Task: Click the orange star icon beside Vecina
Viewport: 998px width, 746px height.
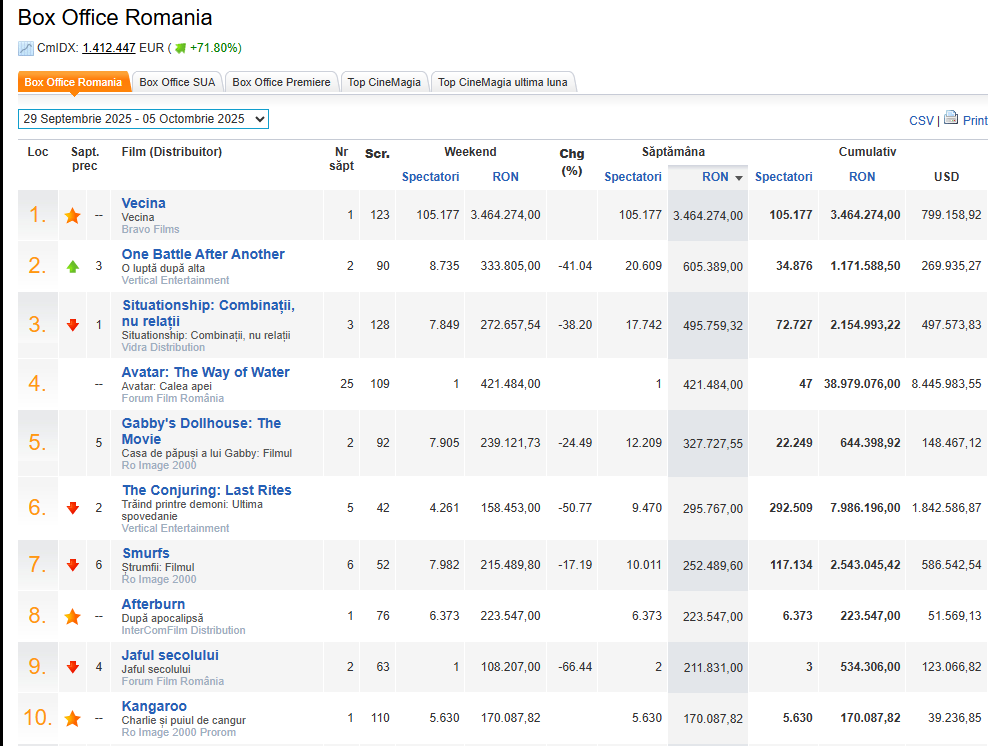Action: (x=72, y=215)
